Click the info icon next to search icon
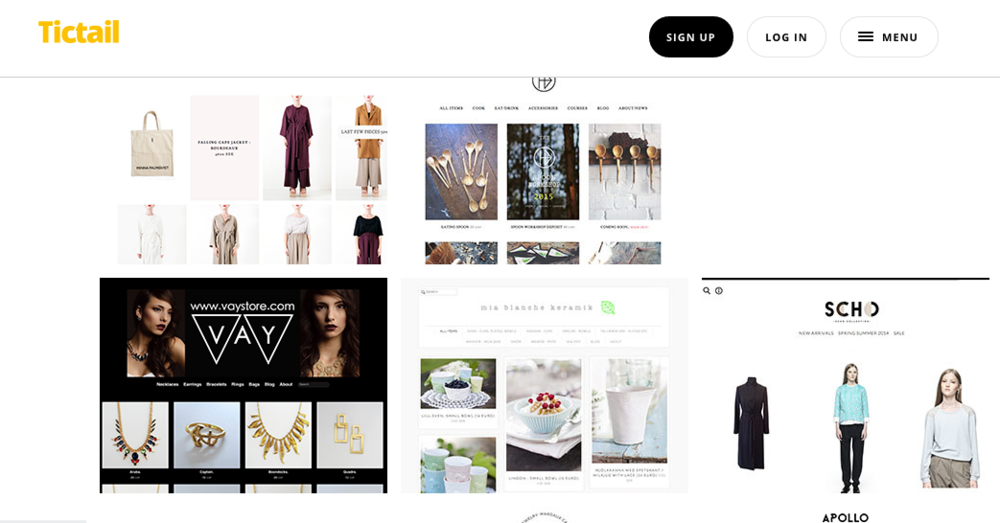 pyautogui.click(x=719, y=291)
